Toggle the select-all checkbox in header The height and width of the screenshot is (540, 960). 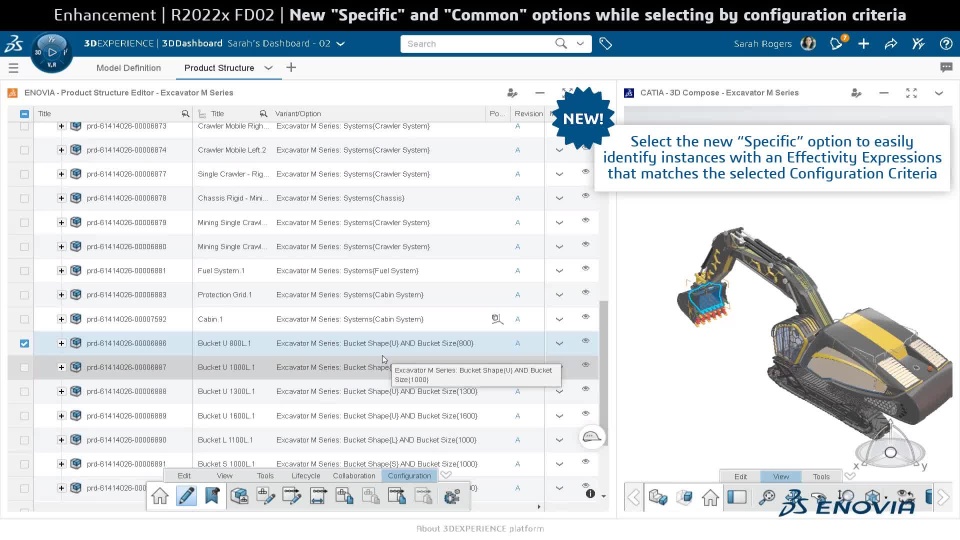pos(24,114)
